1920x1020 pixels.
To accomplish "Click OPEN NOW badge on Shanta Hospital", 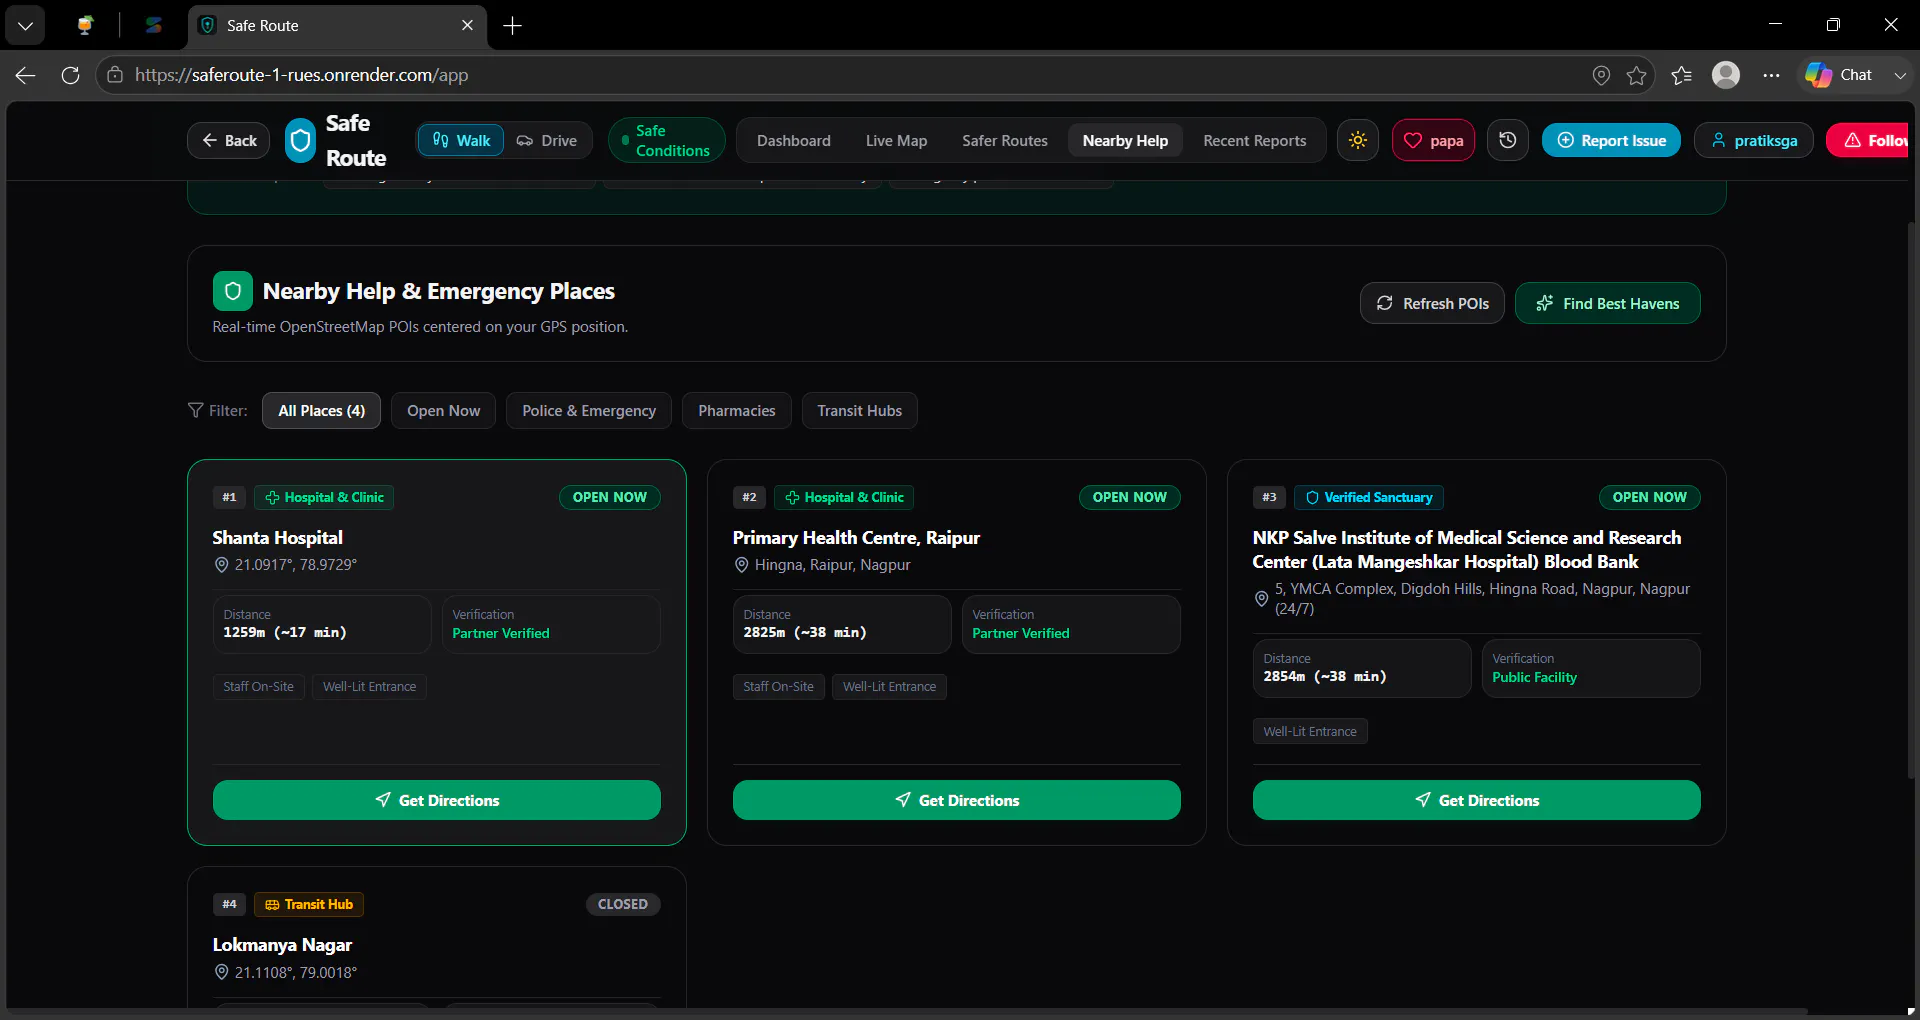I will point(610,497).
